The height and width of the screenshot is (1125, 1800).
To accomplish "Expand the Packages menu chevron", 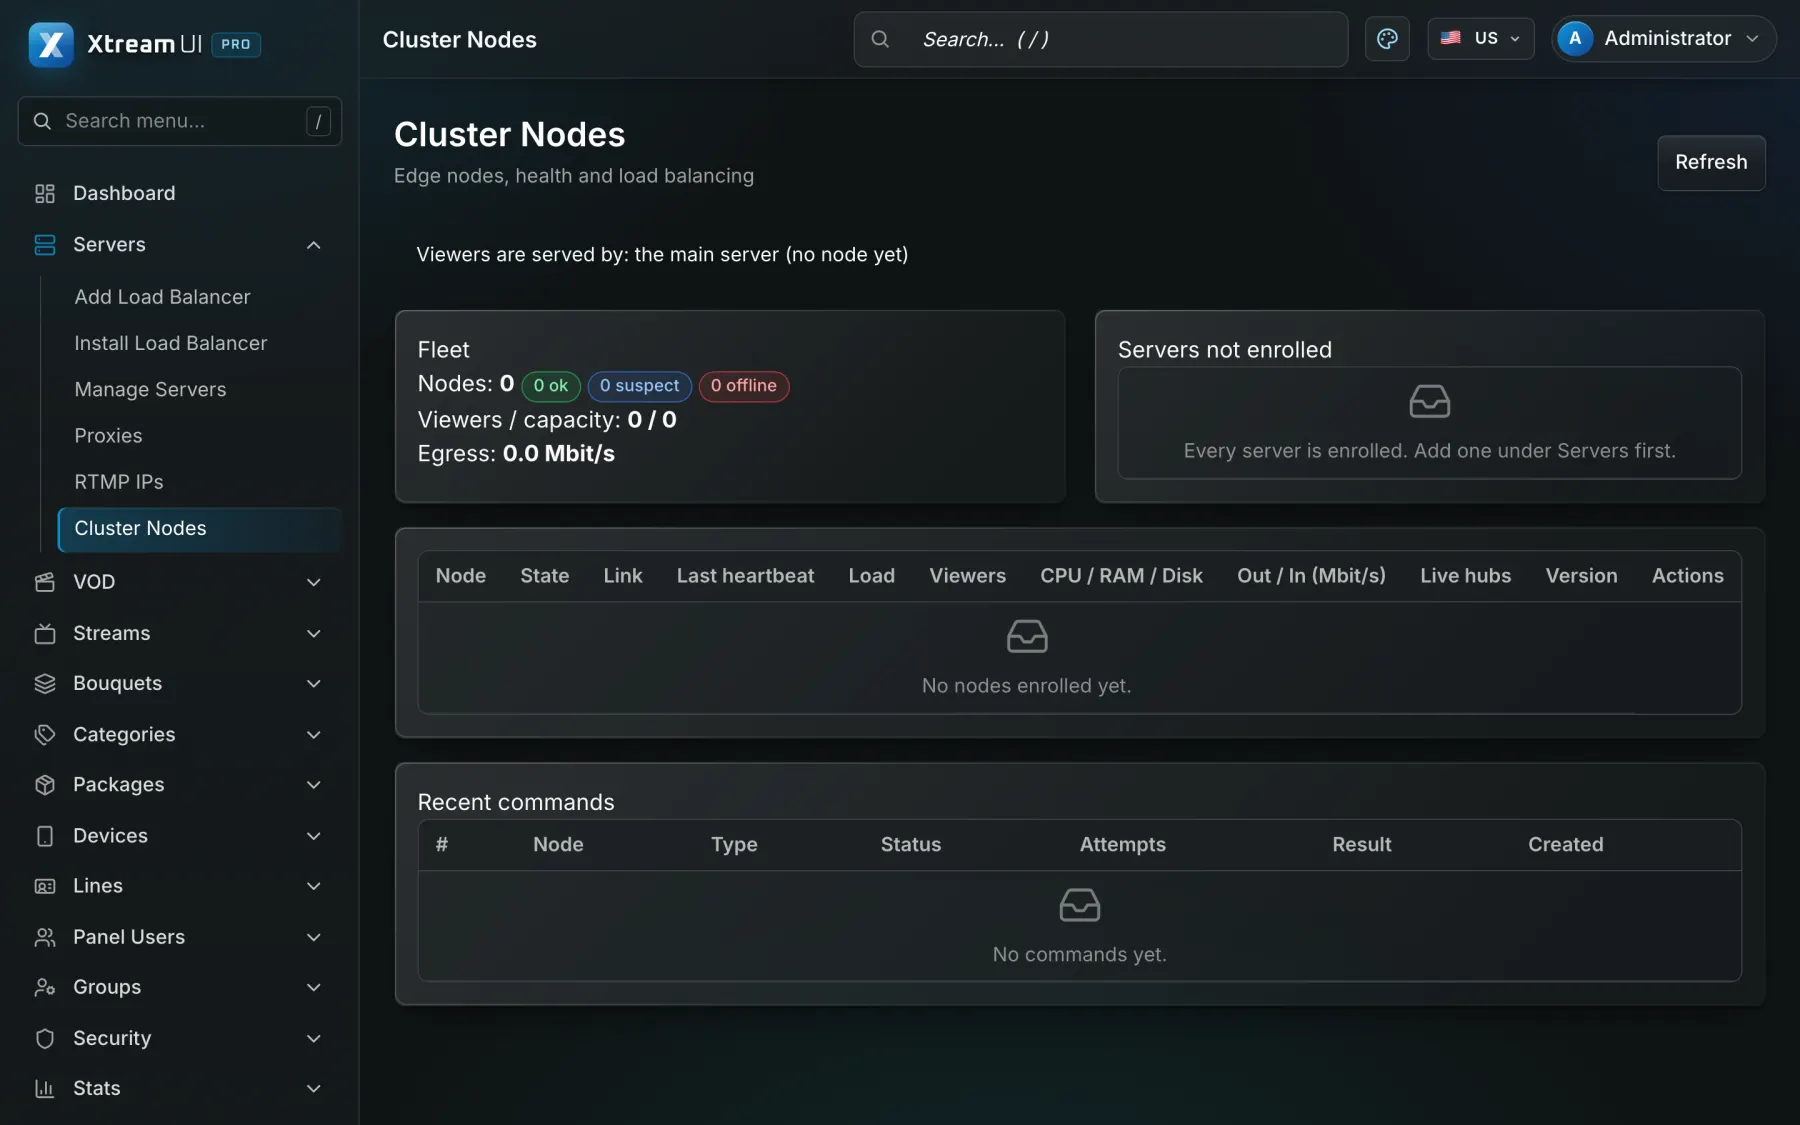I will tap(313, 785).
